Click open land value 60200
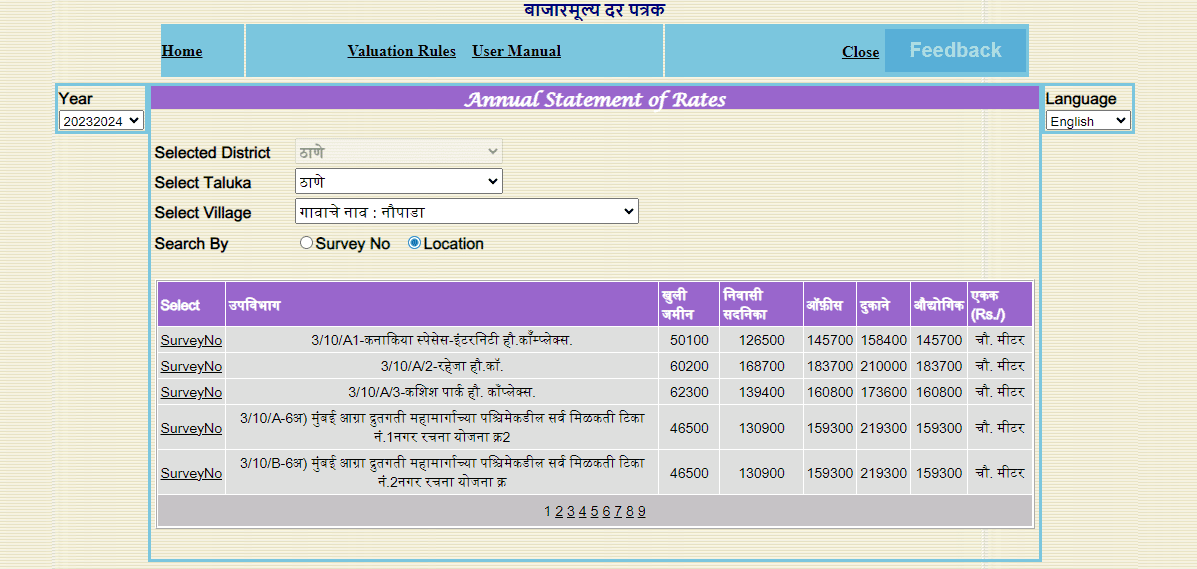The height and width of the screenshot is (569, 1197). 689,366
